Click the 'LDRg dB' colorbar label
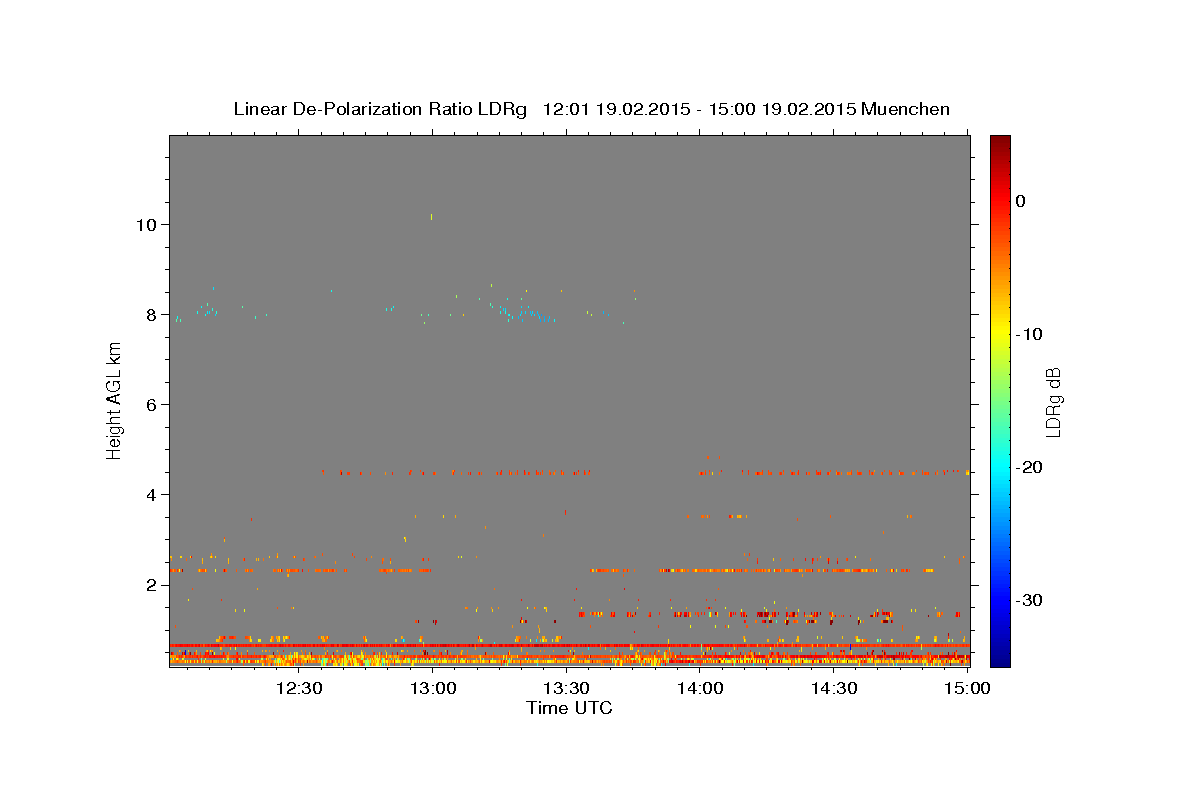 (1052, 402)
